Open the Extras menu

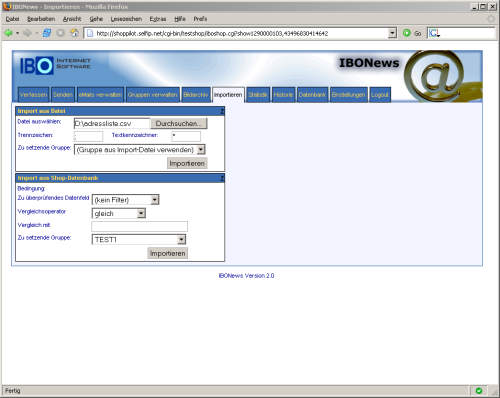(158, 19)
